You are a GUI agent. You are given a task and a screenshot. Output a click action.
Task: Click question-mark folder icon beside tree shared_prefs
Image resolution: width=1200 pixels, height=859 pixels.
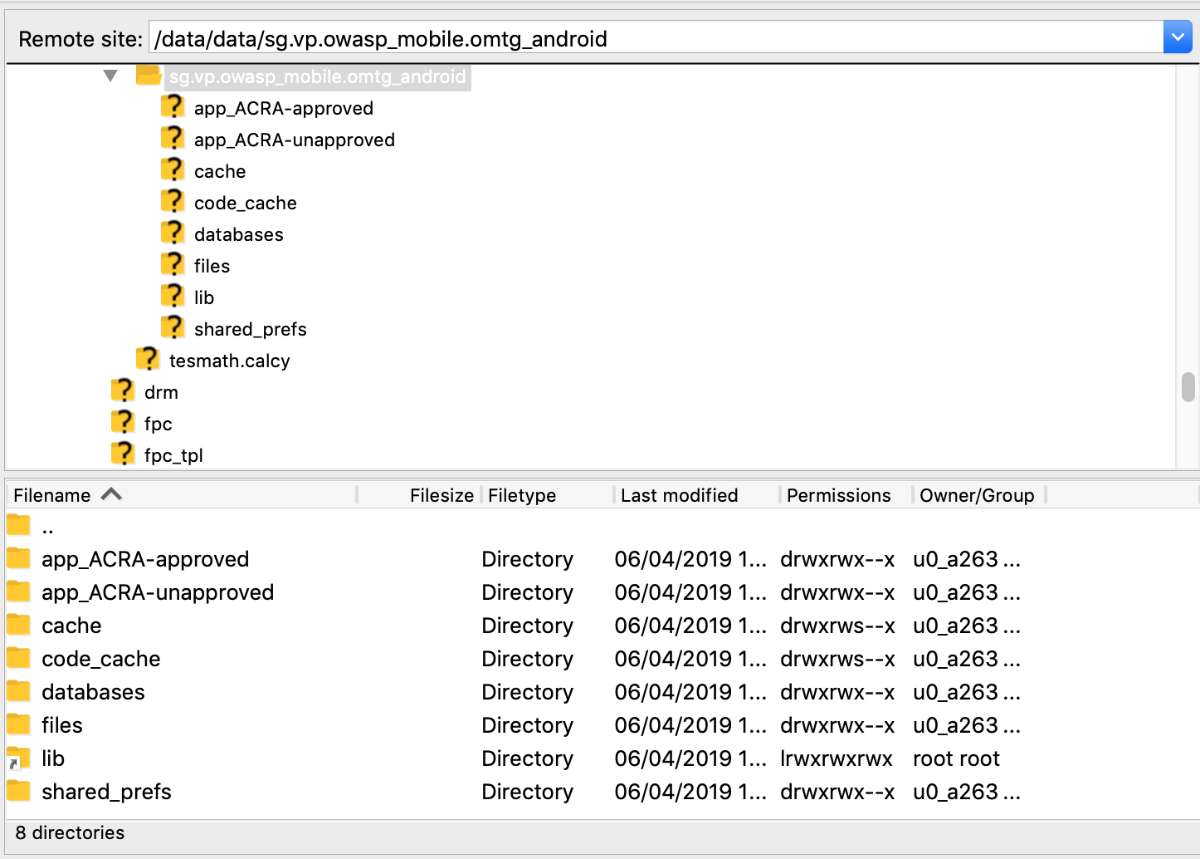point(173,328)
